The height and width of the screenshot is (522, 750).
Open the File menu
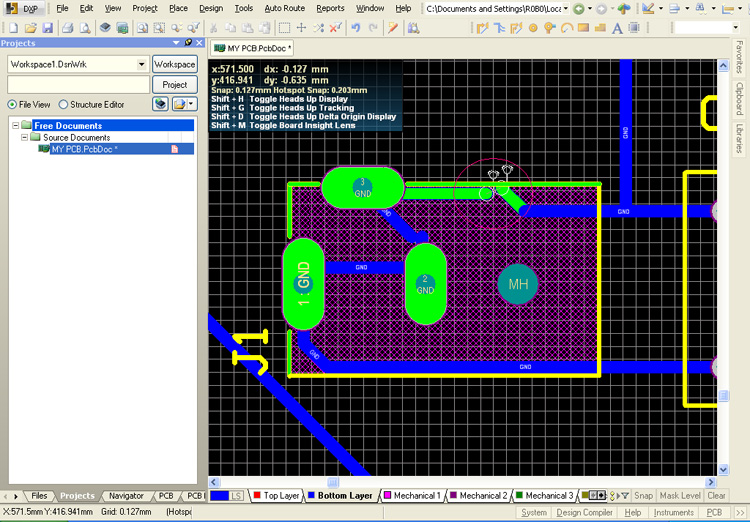coord(62,8)
